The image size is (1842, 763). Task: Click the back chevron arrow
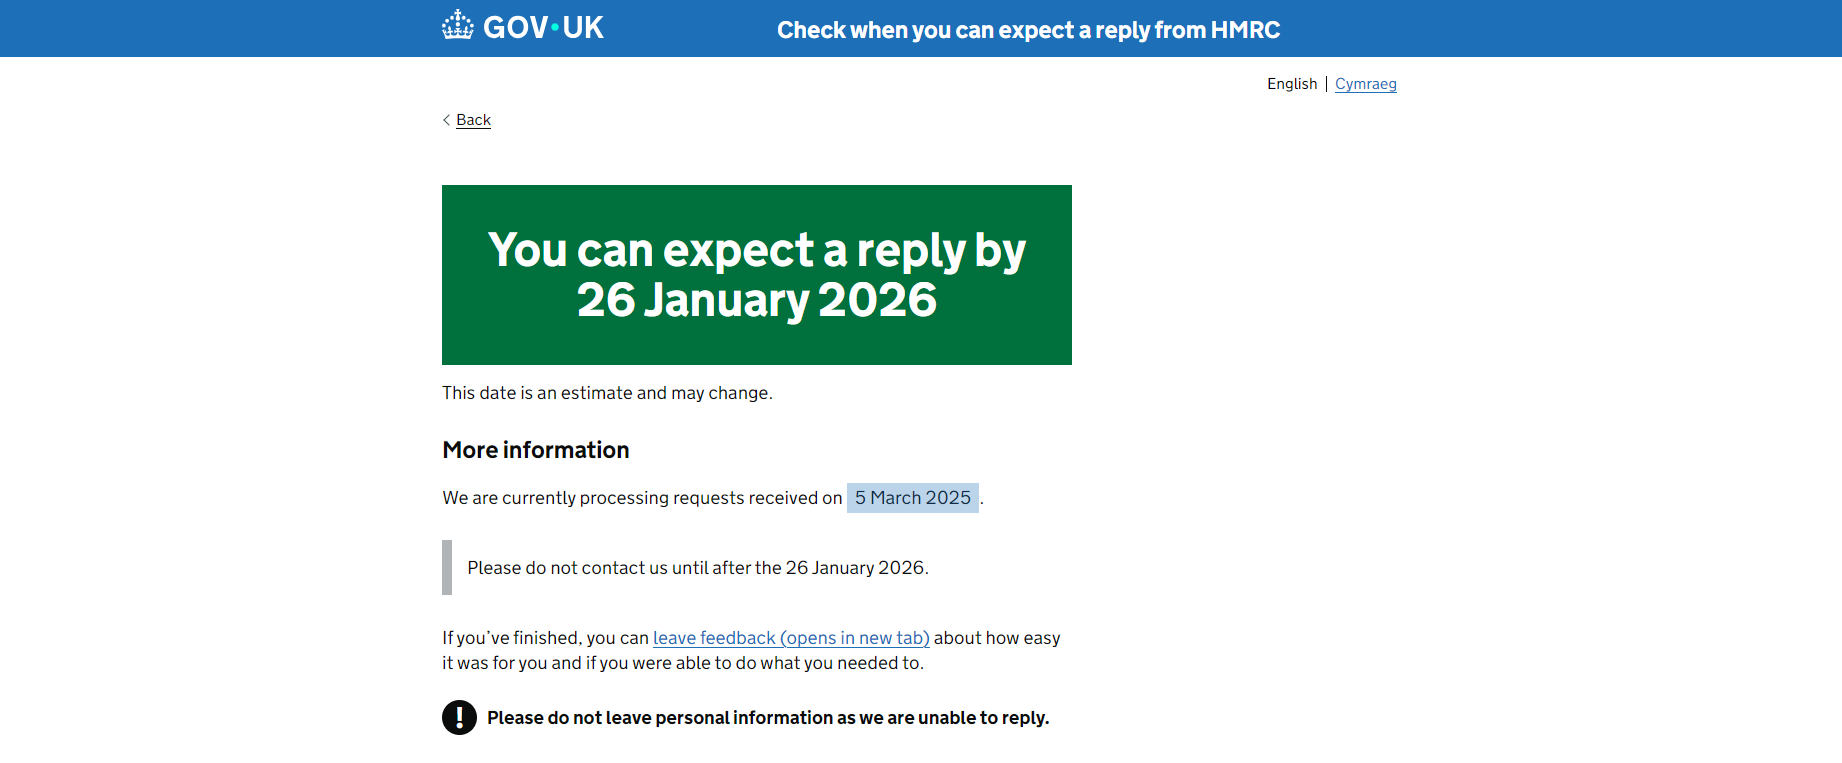point(446,119)
